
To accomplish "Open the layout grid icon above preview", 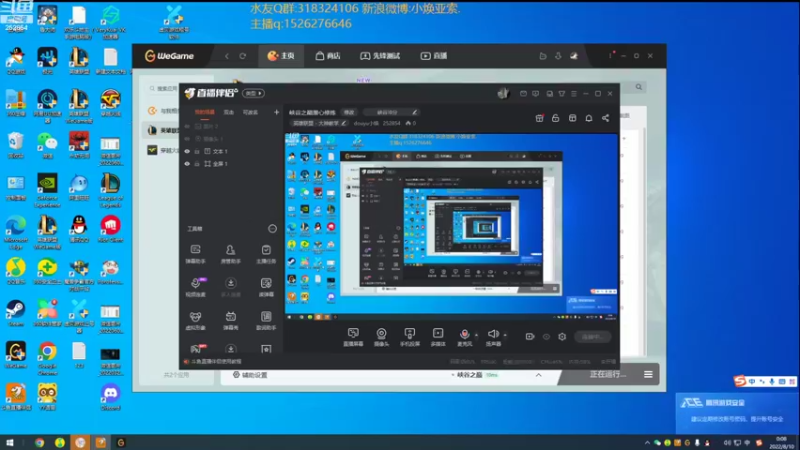I will (572, 118).
